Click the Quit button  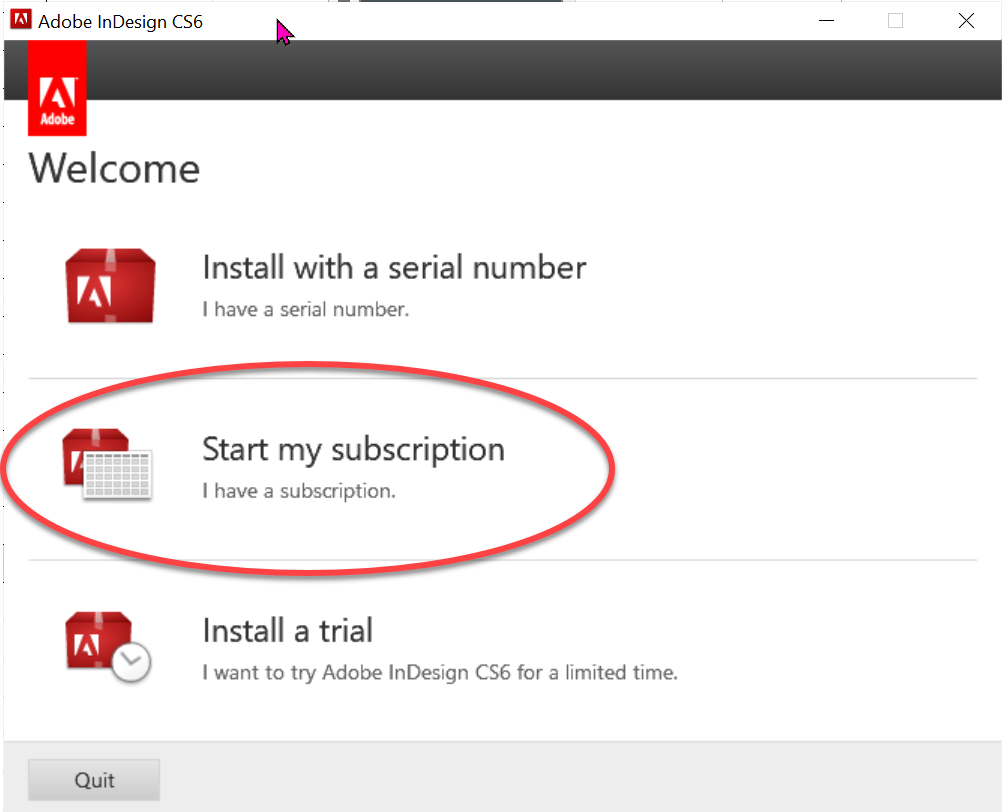click(x=93, y=779)
